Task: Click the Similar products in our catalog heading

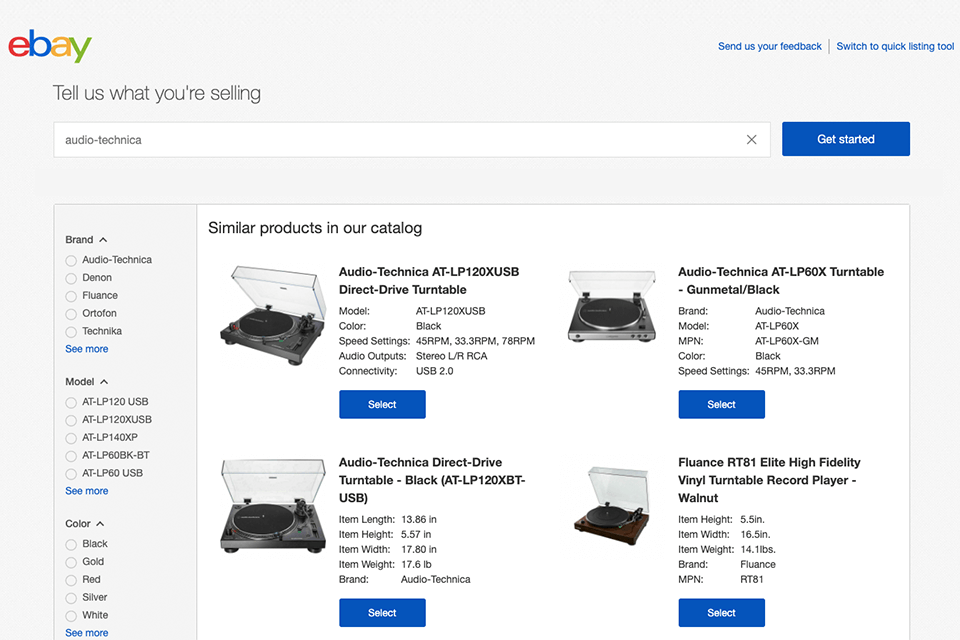Action: [x=315, y=228]
